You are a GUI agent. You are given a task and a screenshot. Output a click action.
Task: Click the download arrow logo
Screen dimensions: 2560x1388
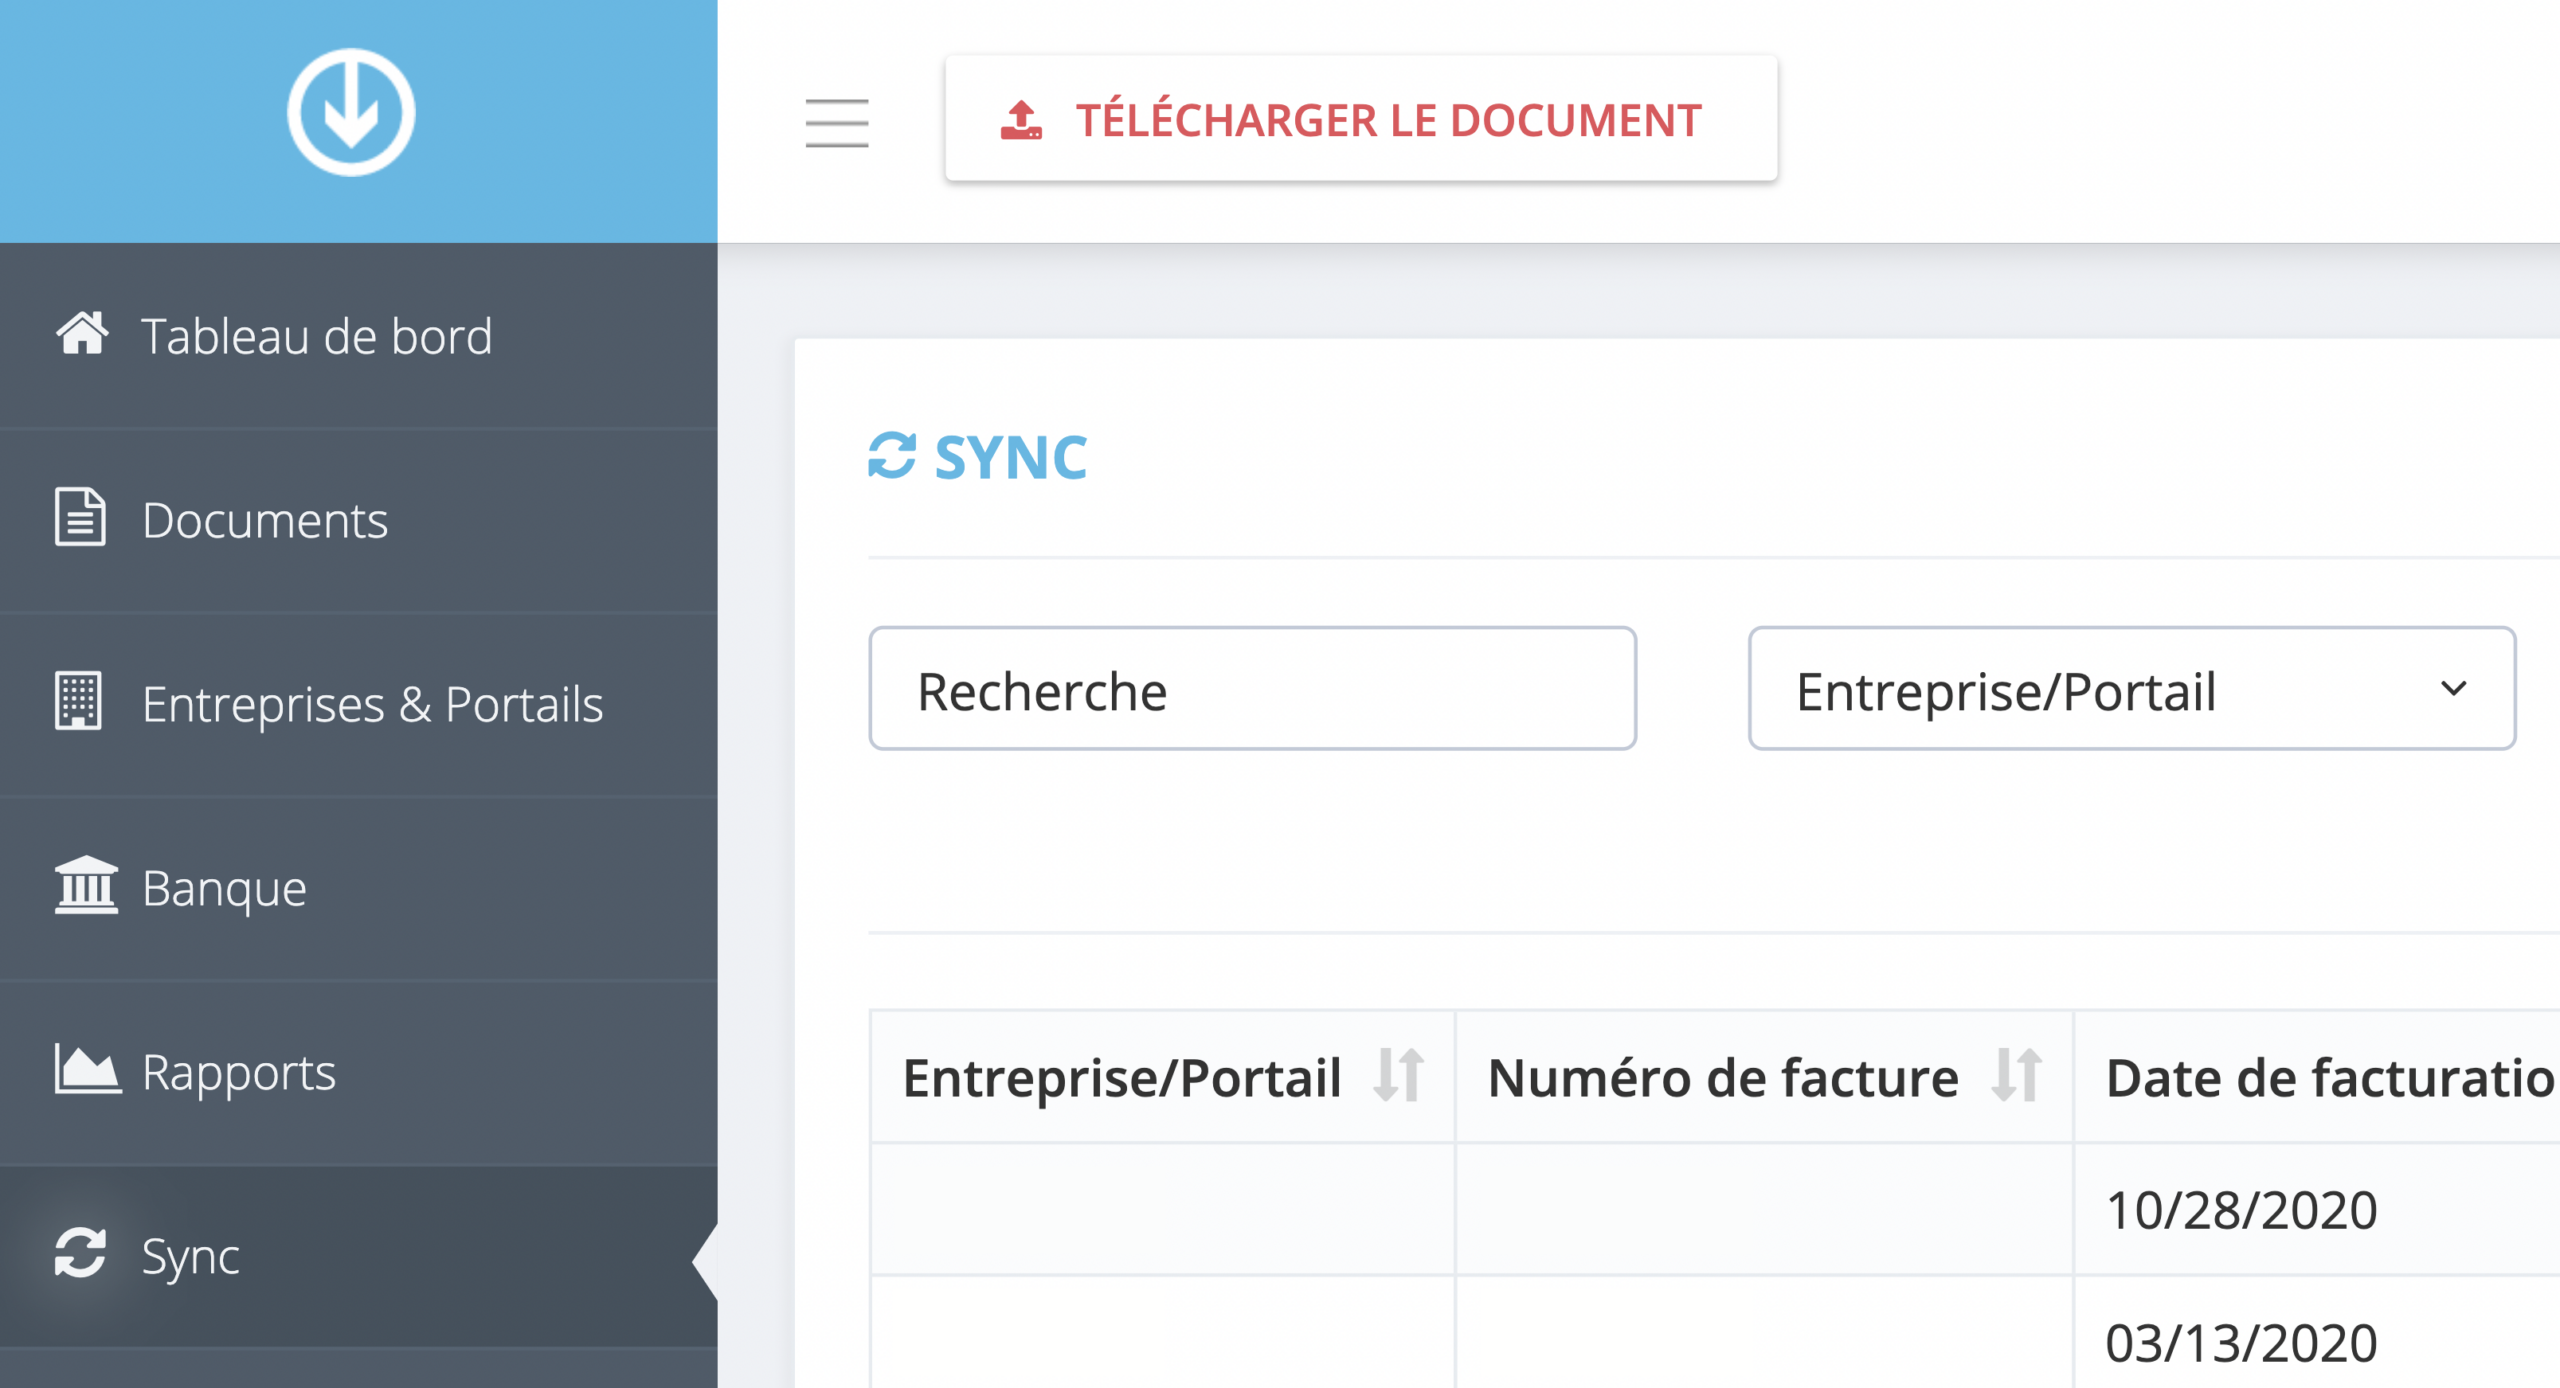351,113
